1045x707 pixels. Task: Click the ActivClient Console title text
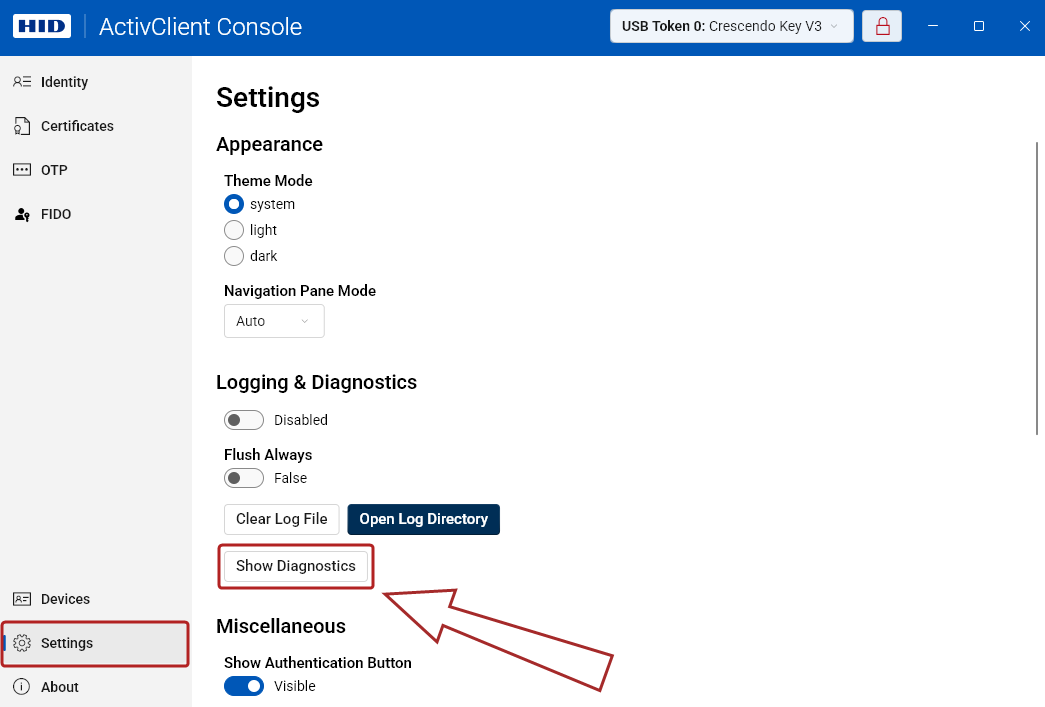201,27
